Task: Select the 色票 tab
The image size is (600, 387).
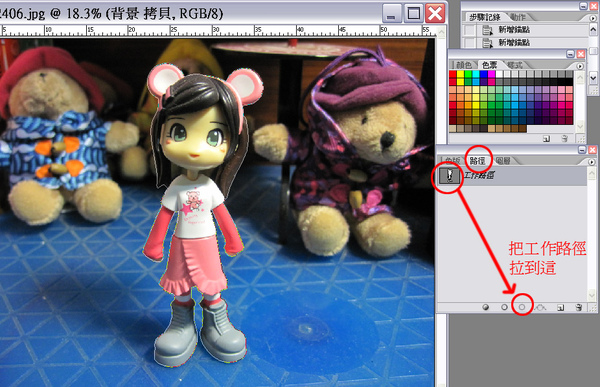Action: point(489,65)
